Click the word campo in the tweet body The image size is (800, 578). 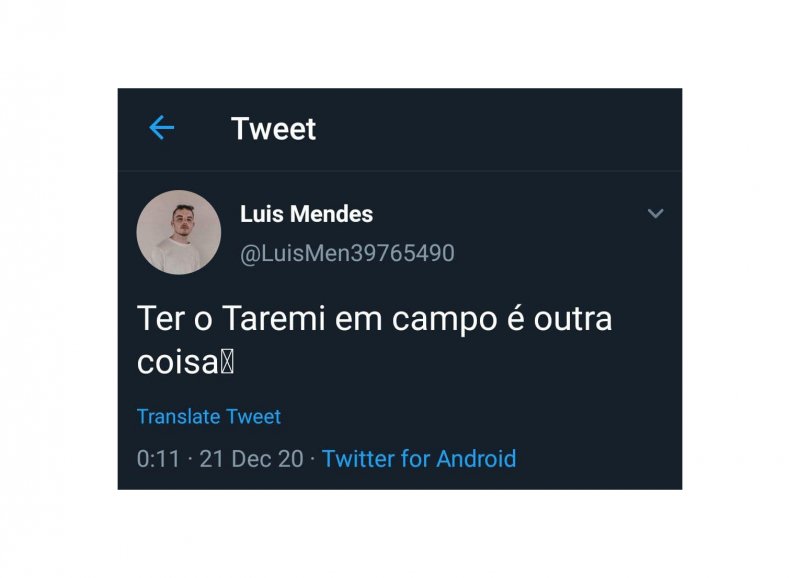[444, 321]
